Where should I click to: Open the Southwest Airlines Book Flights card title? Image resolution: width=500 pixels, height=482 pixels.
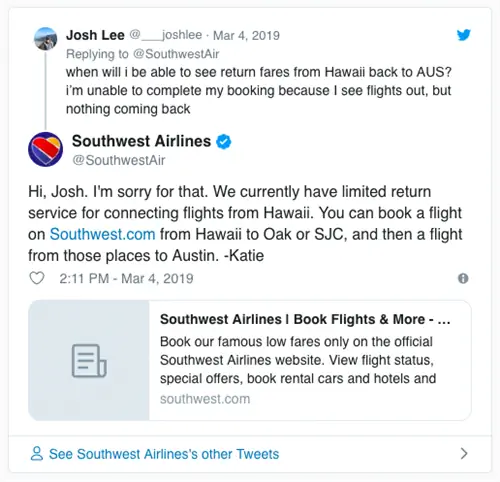pos(305,319)
